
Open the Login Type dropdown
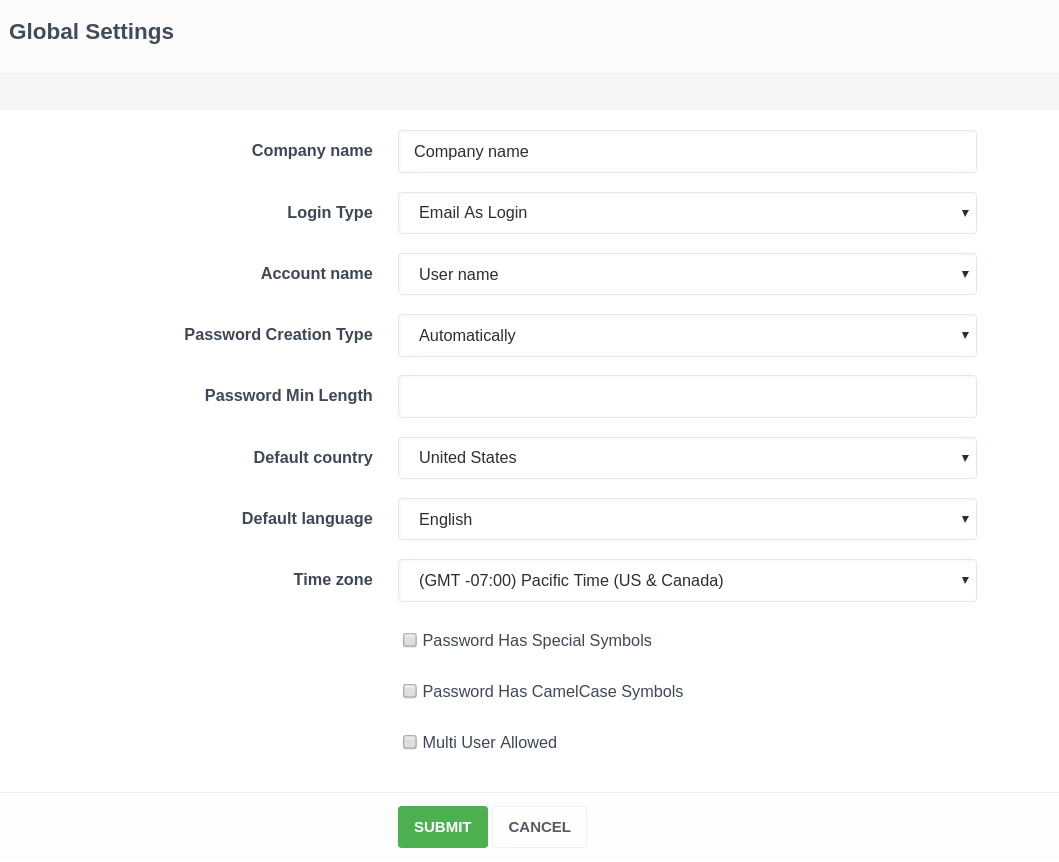pyautogui.click(x=687, y=213)
